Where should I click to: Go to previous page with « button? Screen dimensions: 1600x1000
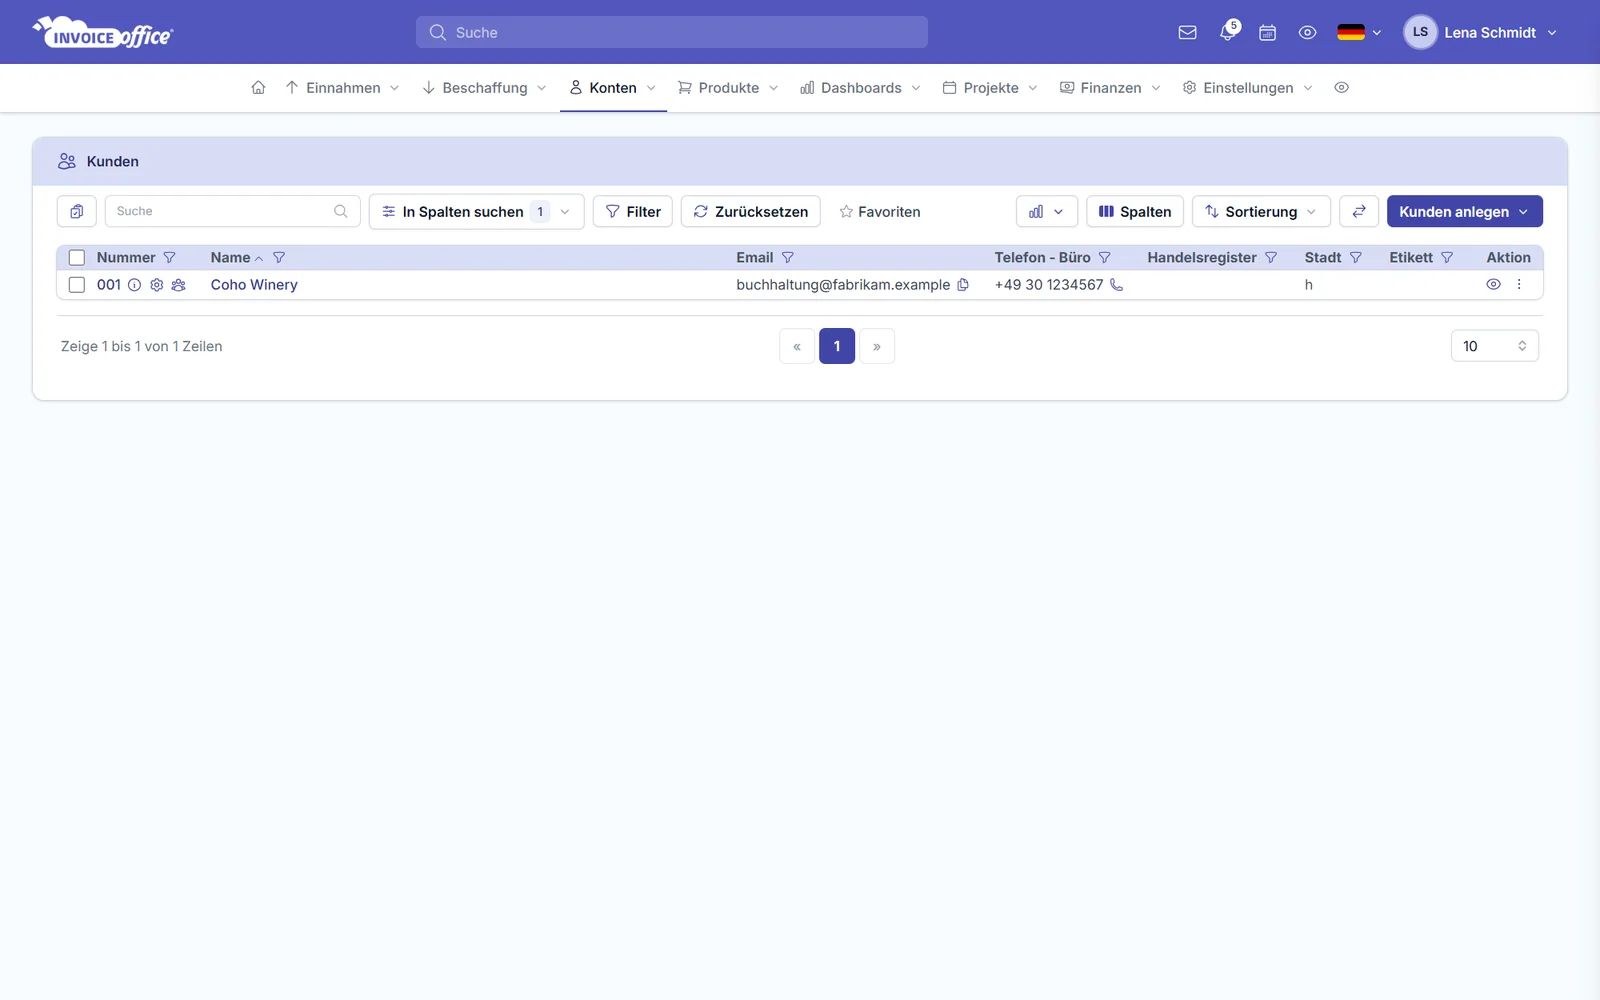point(797,346)
